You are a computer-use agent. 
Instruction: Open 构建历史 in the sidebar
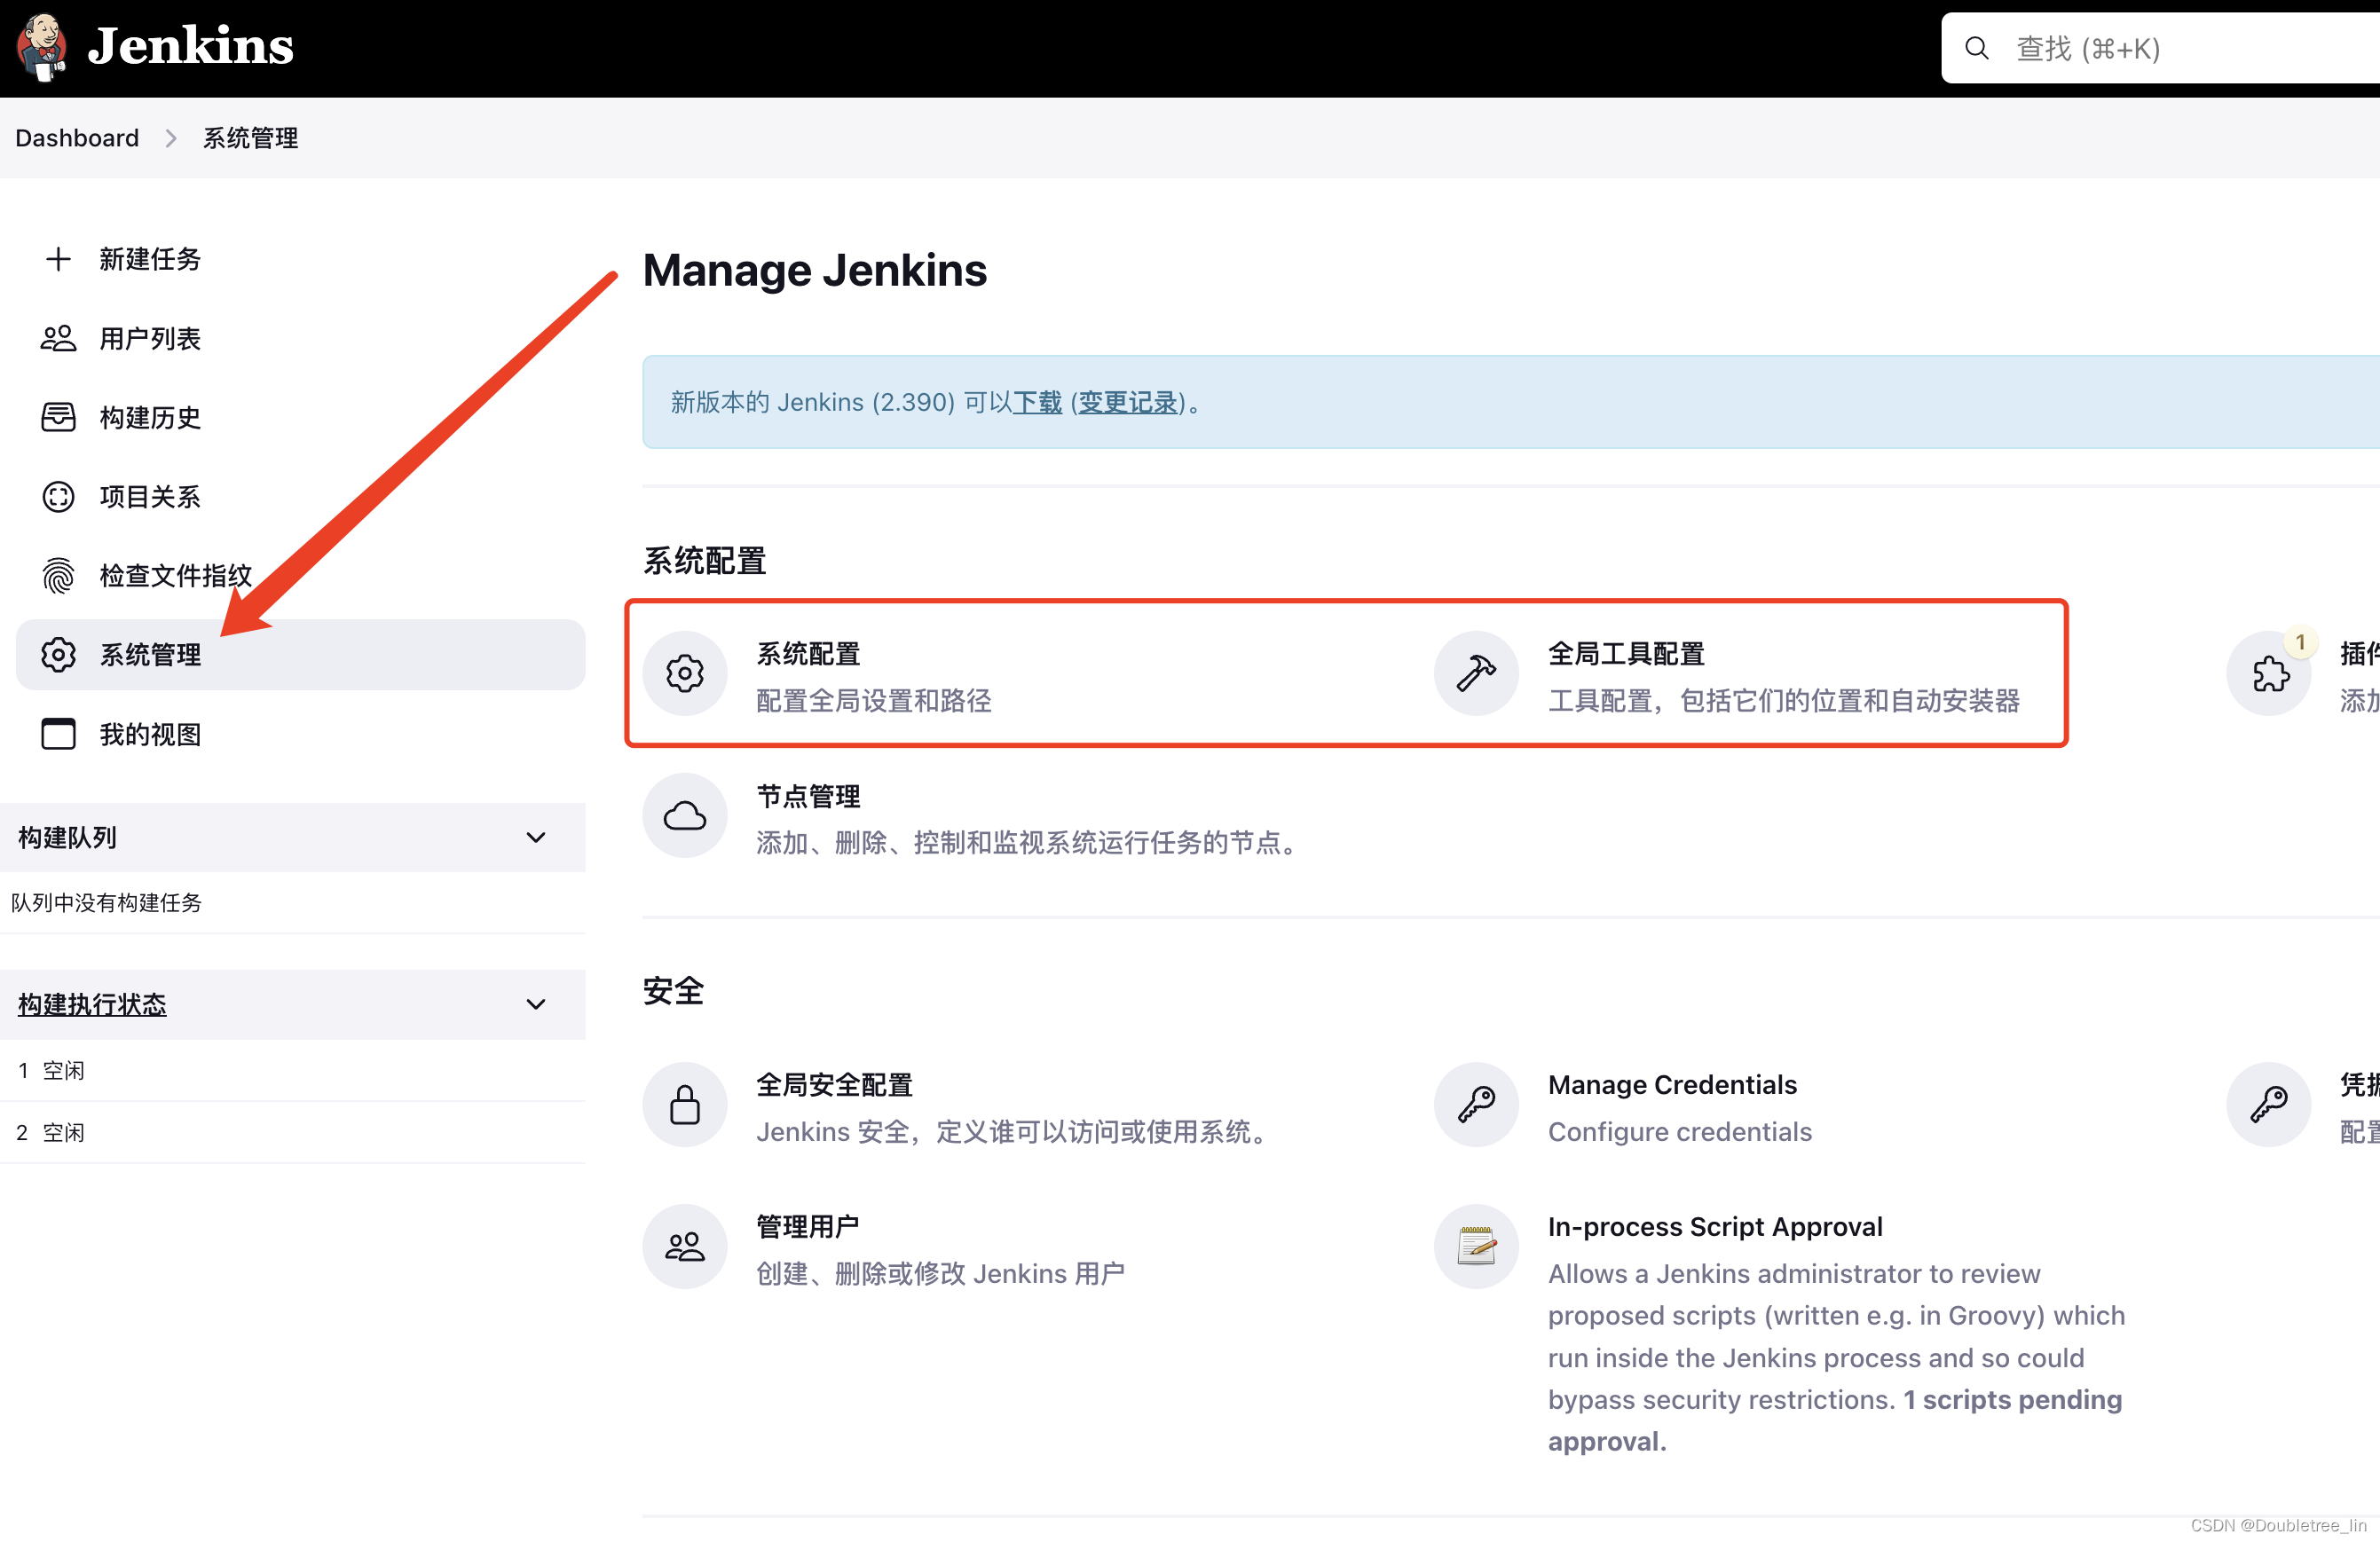[150, 418]
